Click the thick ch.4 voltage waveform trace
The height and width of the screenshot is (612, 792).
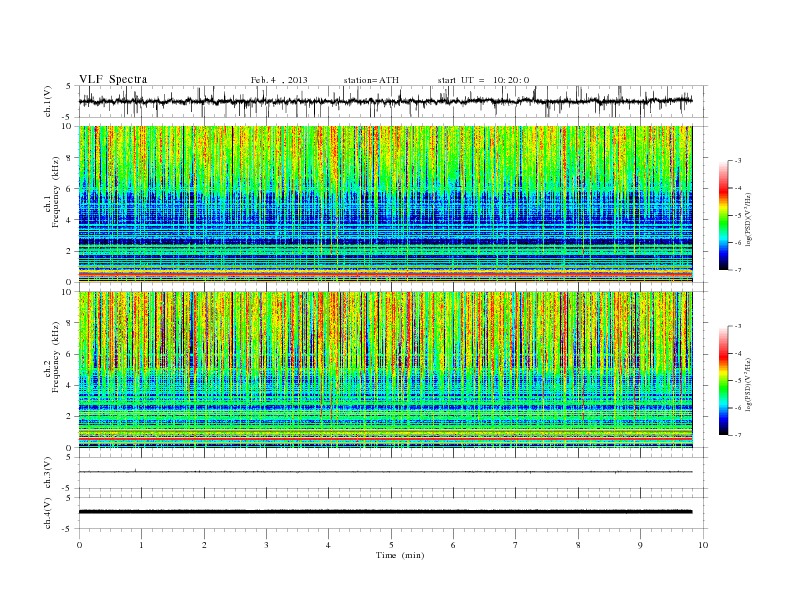click(385, 512)
